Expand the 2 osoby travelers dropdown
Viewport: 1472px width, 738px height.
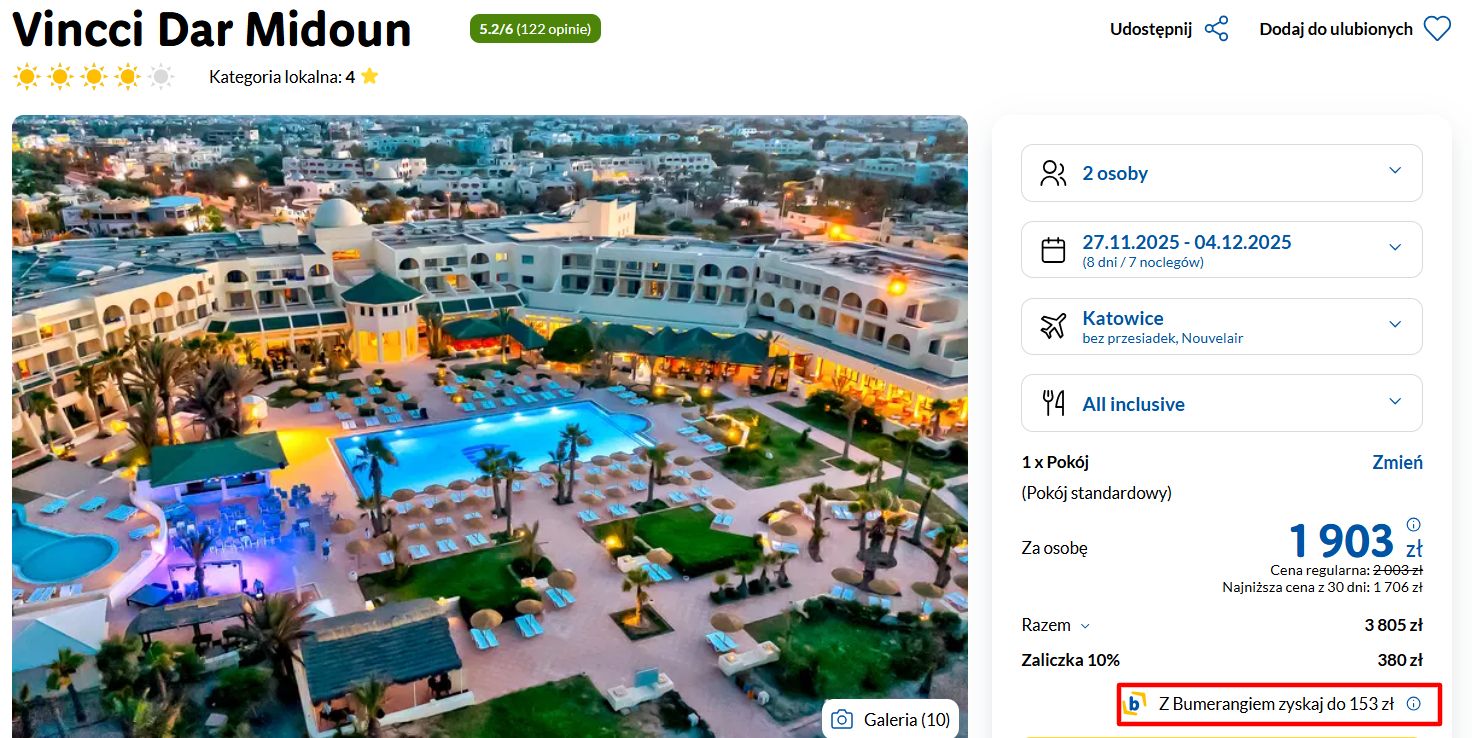click(x=1221, y=173)
